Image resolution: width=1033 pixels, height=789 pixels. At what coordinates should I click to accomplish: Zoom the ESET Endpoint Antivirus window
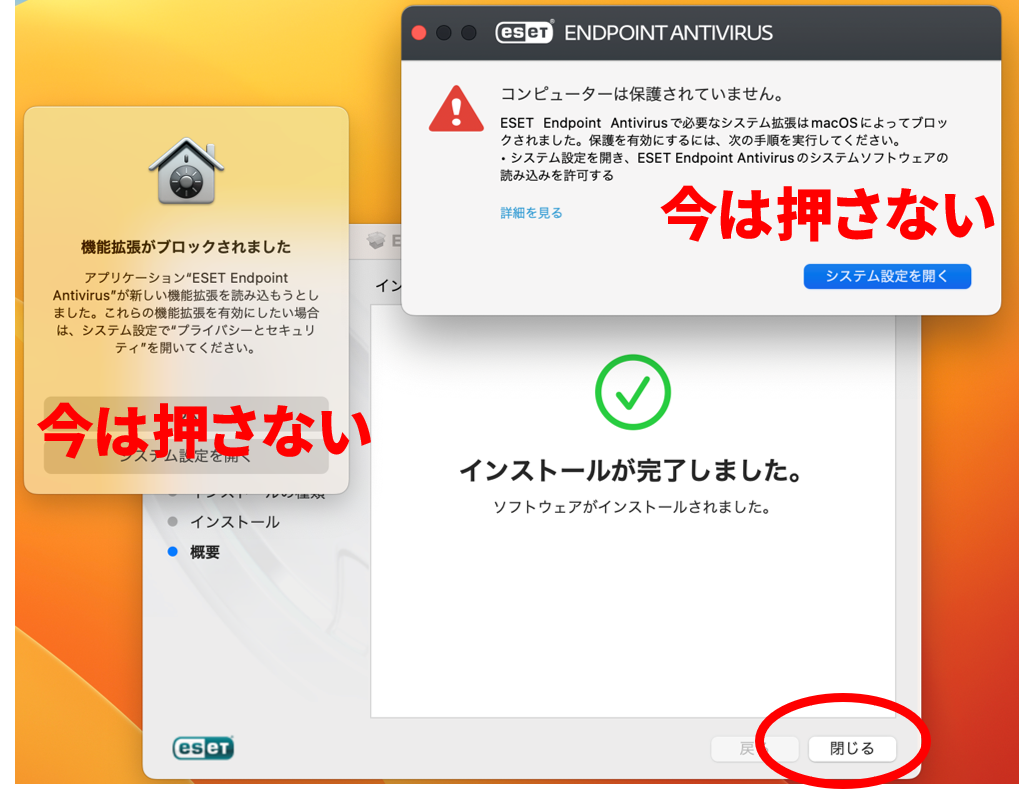click(x=468, y=33)
